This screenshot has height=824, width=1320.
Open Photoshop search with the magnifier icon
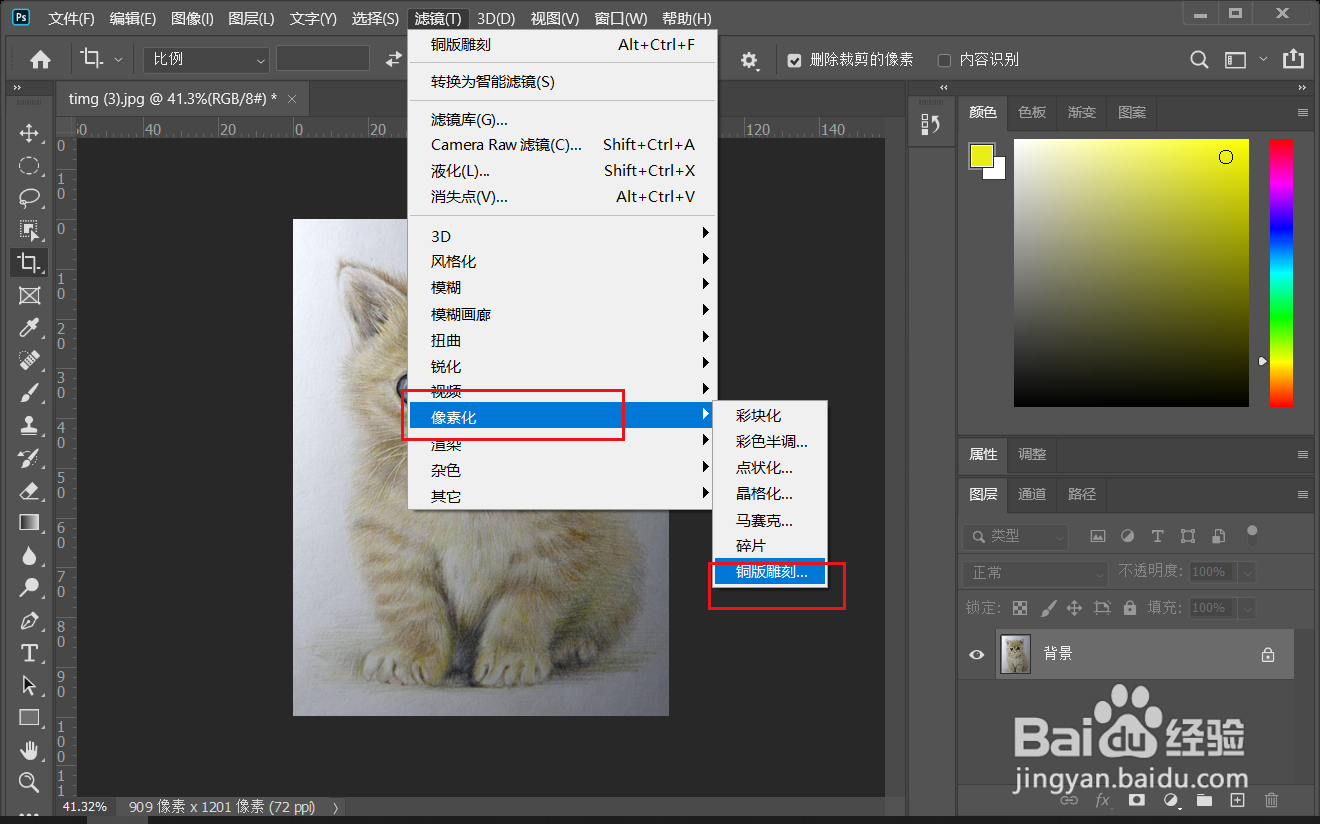[1199, 59]
